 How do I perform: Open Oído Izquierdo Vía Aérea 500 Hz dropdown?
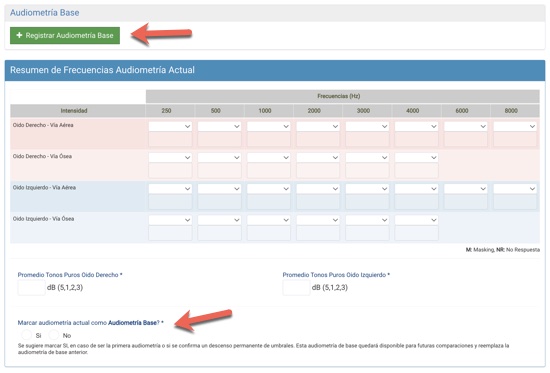[219, 189]
